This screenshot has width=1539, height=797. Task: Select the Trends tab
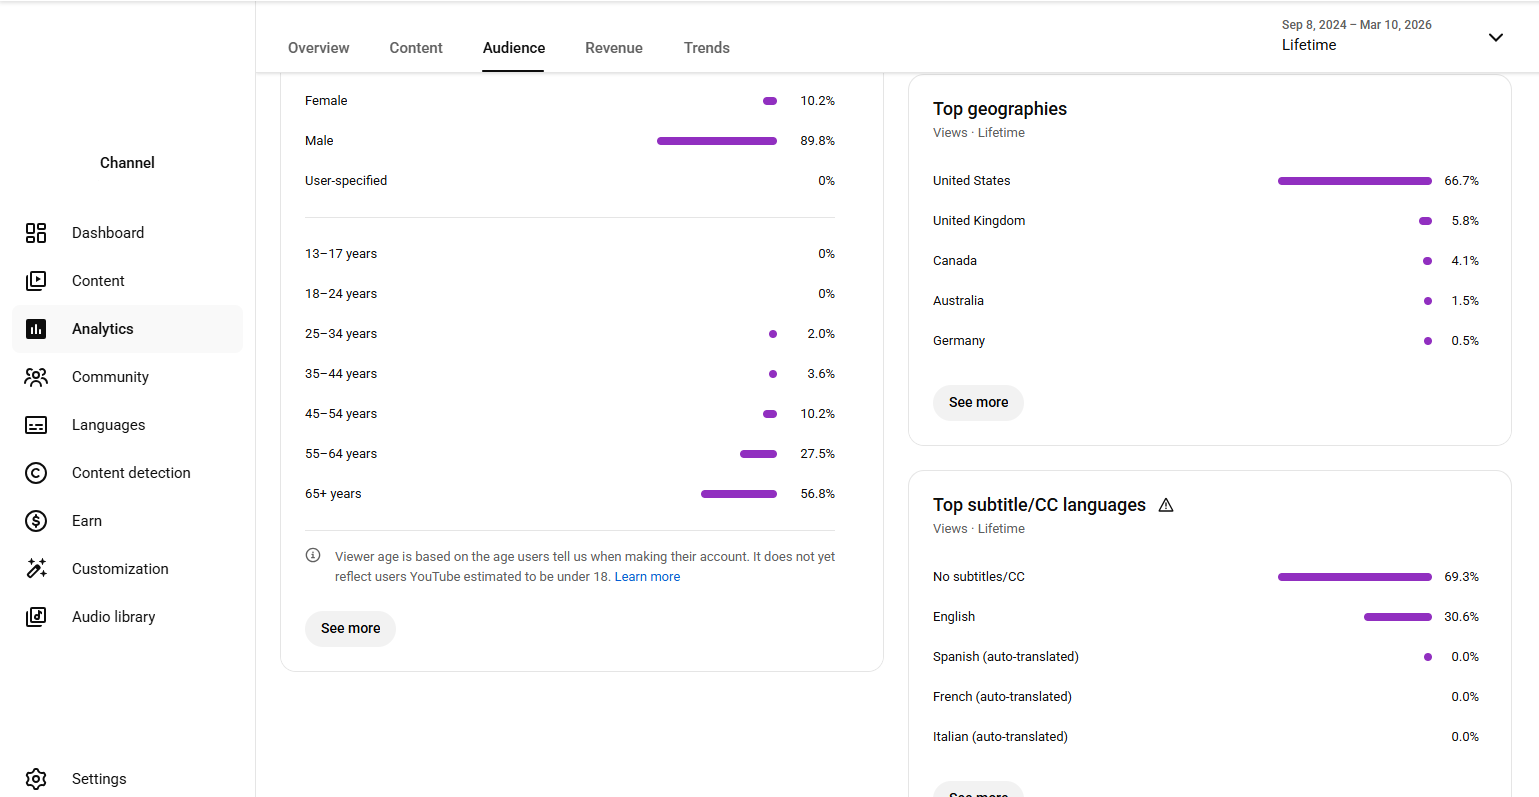[x=706, y=48]
